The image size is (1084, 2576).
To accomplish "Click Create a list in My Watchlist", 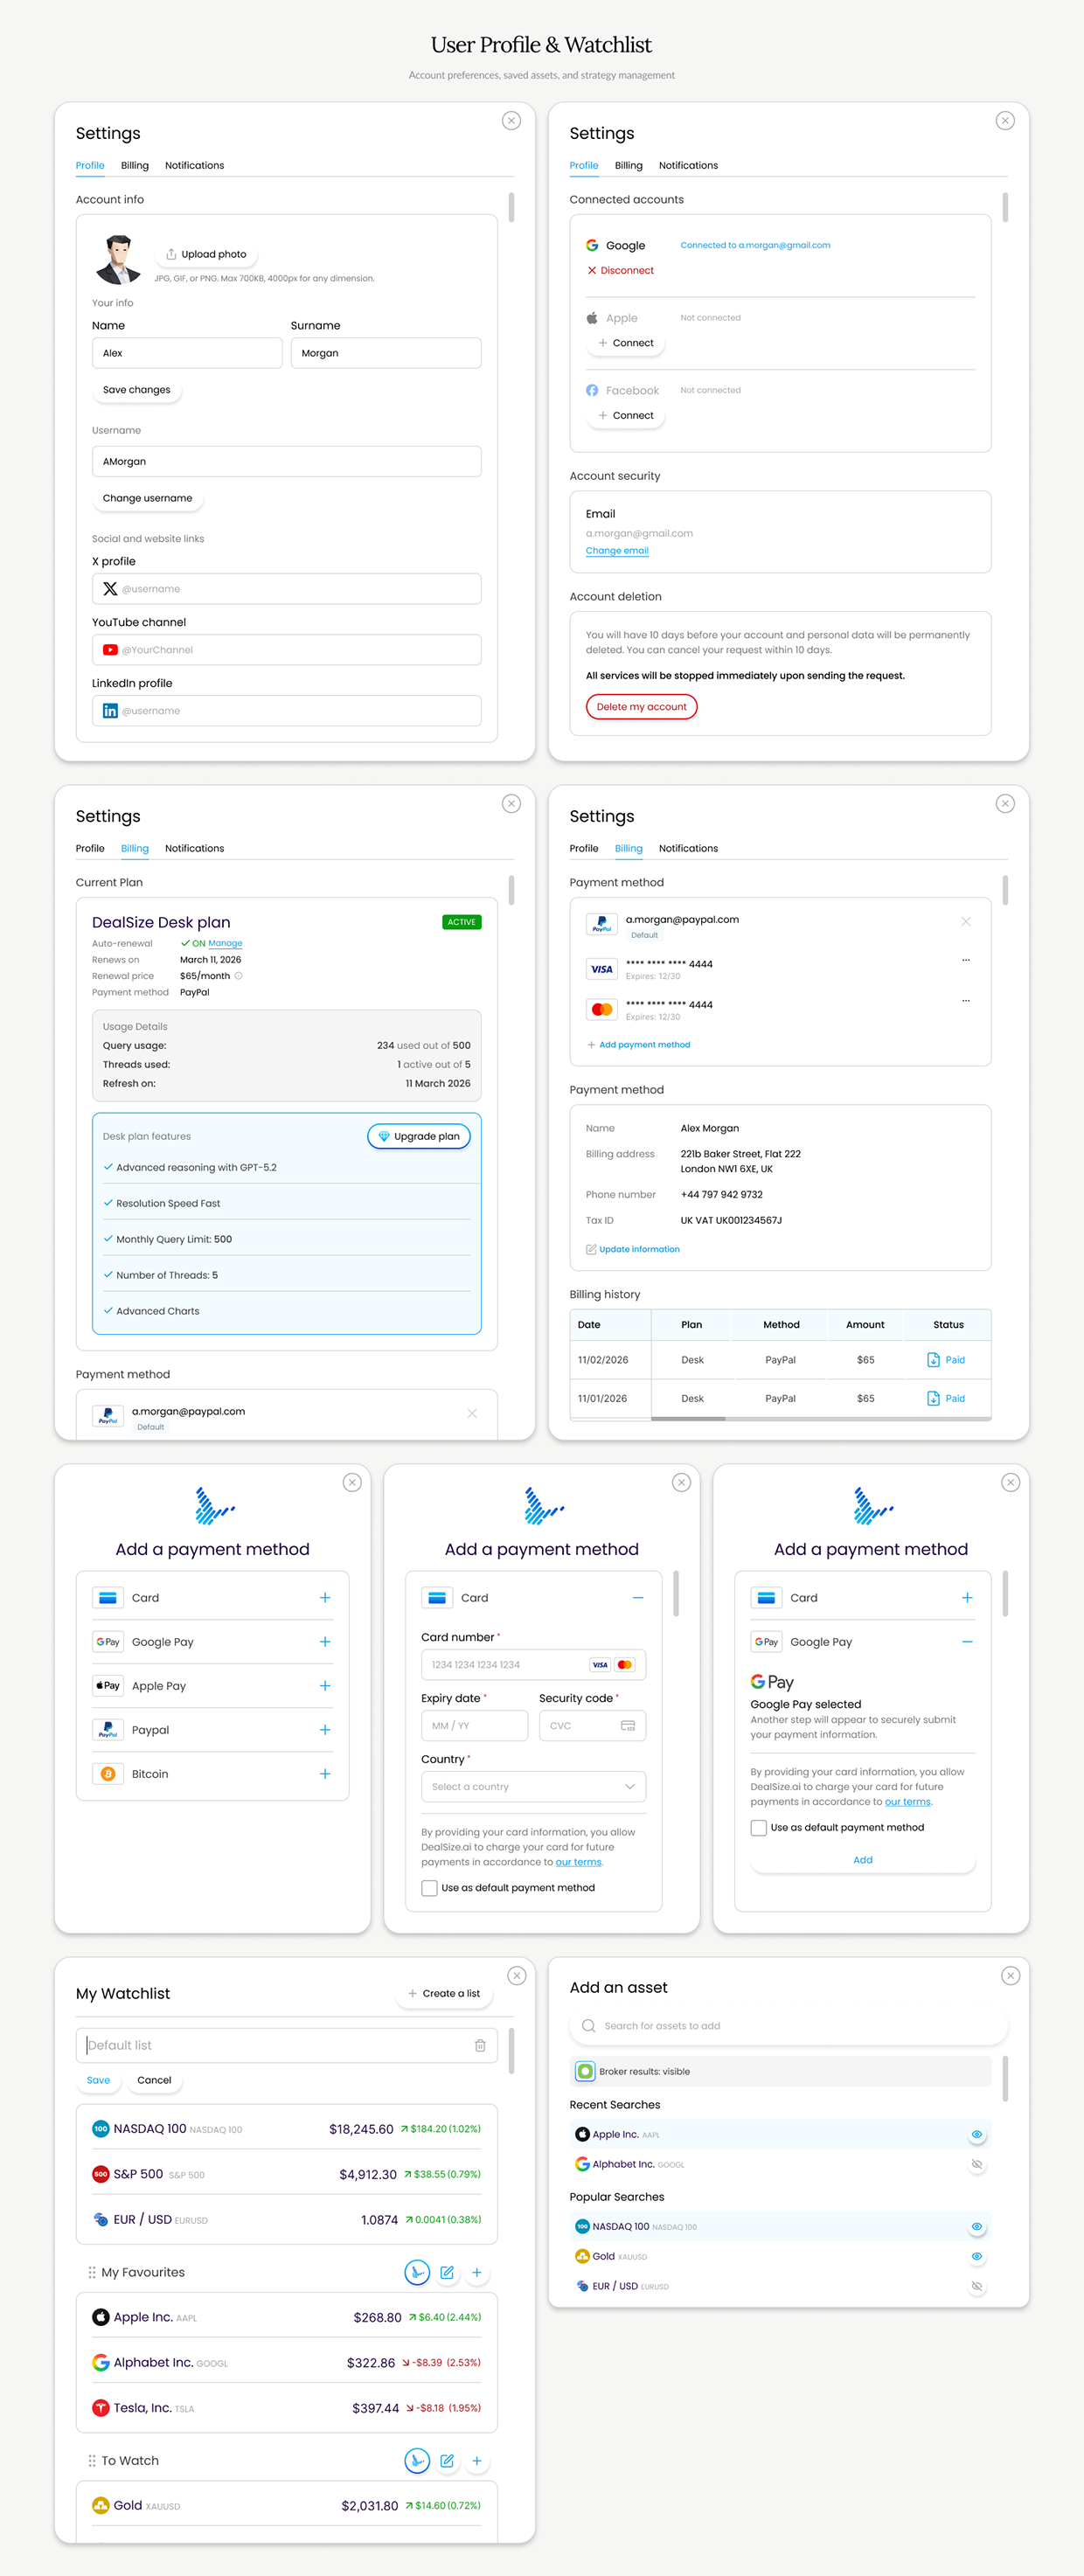I will [x=443, y=1993].
